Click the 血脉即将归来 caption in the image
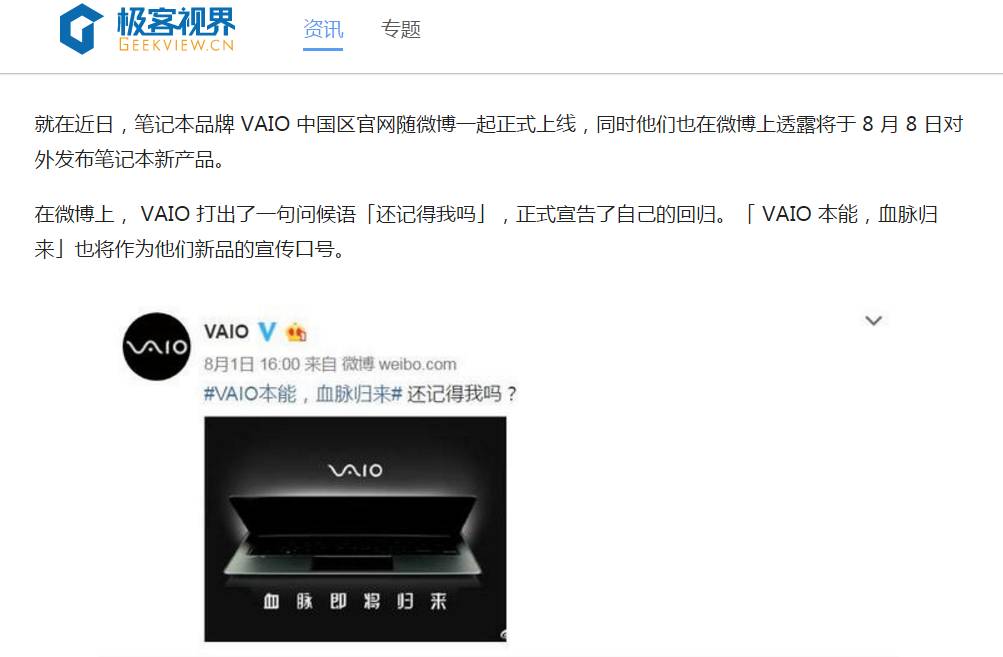1003x657 pixels. 355,601
